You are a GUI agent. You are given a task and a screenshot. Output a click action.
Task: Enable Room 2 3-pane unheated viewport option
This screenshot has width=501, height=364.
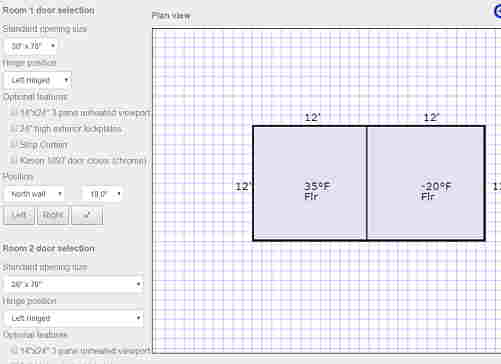[14, 350]
